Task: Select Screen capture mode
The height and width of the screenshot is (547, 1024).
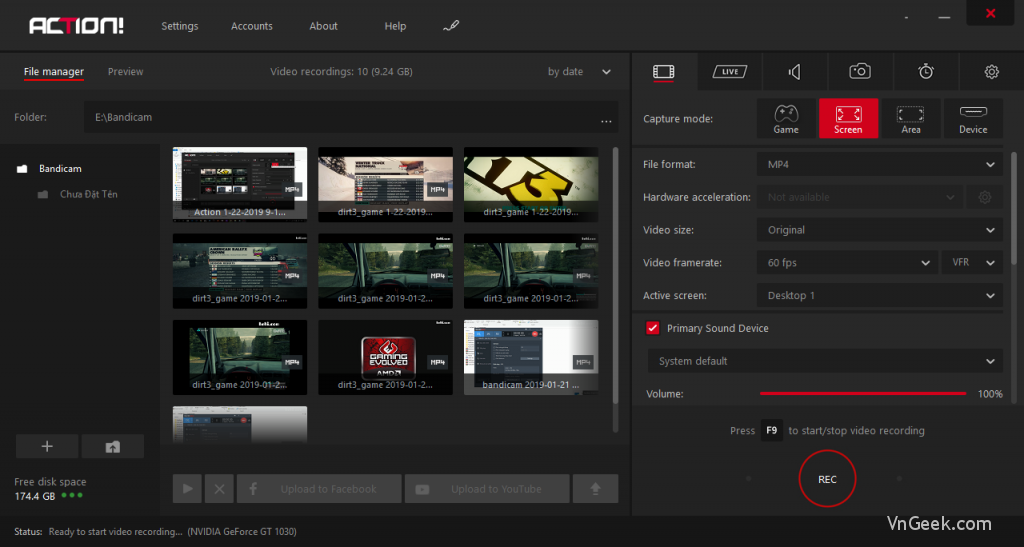Action: pyautogui.click(x=848, y=118)
